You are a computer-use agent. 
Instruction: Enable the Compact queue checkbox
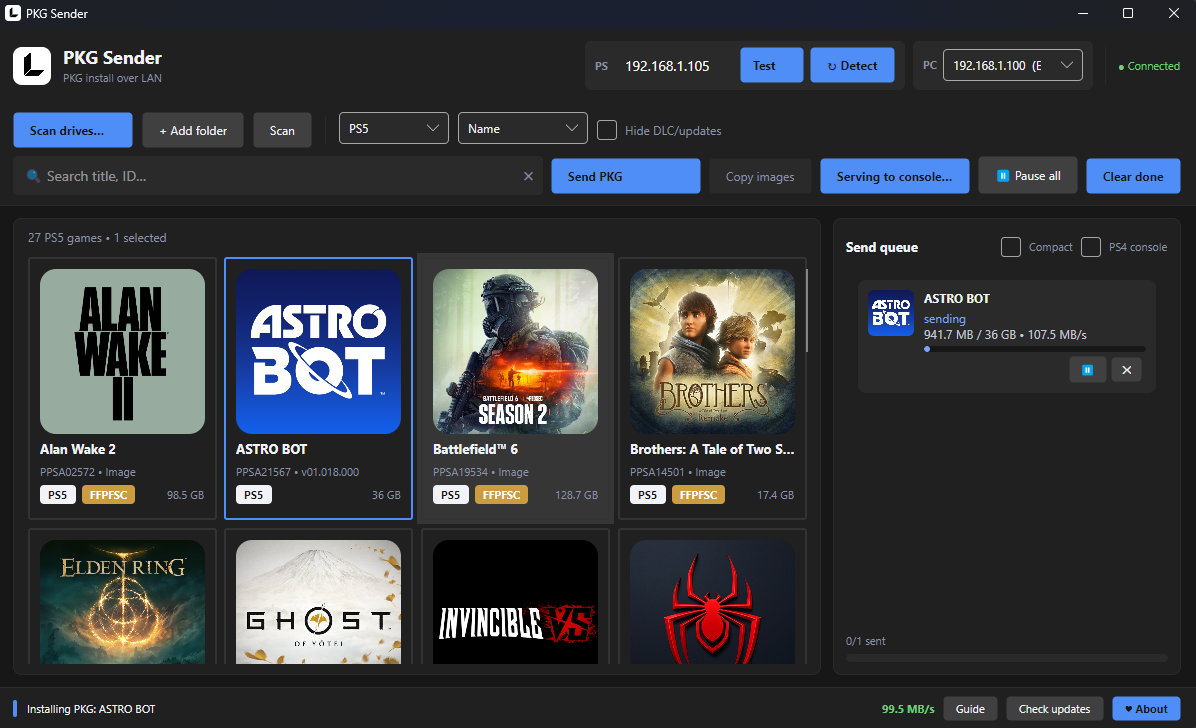(1011, 247)
